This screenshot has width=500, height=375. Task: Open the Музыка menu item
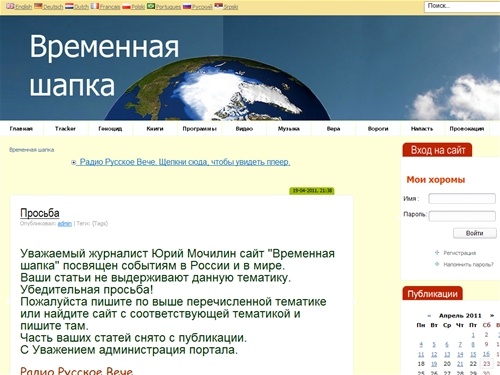pos(289,129)
